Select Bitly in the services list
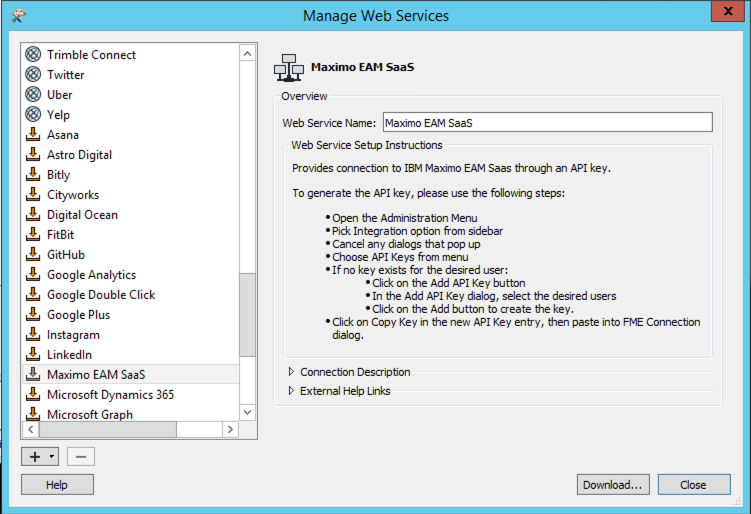 tap(58, 175)
